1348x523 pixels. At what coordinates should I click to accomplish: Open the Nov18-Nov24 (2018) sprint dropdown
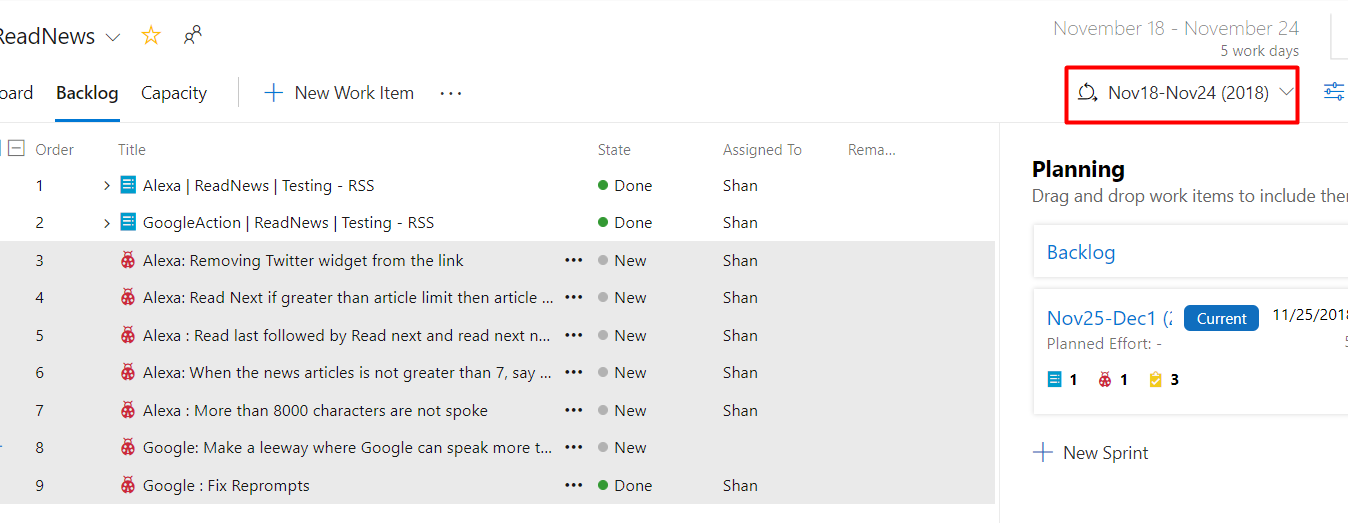[x=1184, y=93]
